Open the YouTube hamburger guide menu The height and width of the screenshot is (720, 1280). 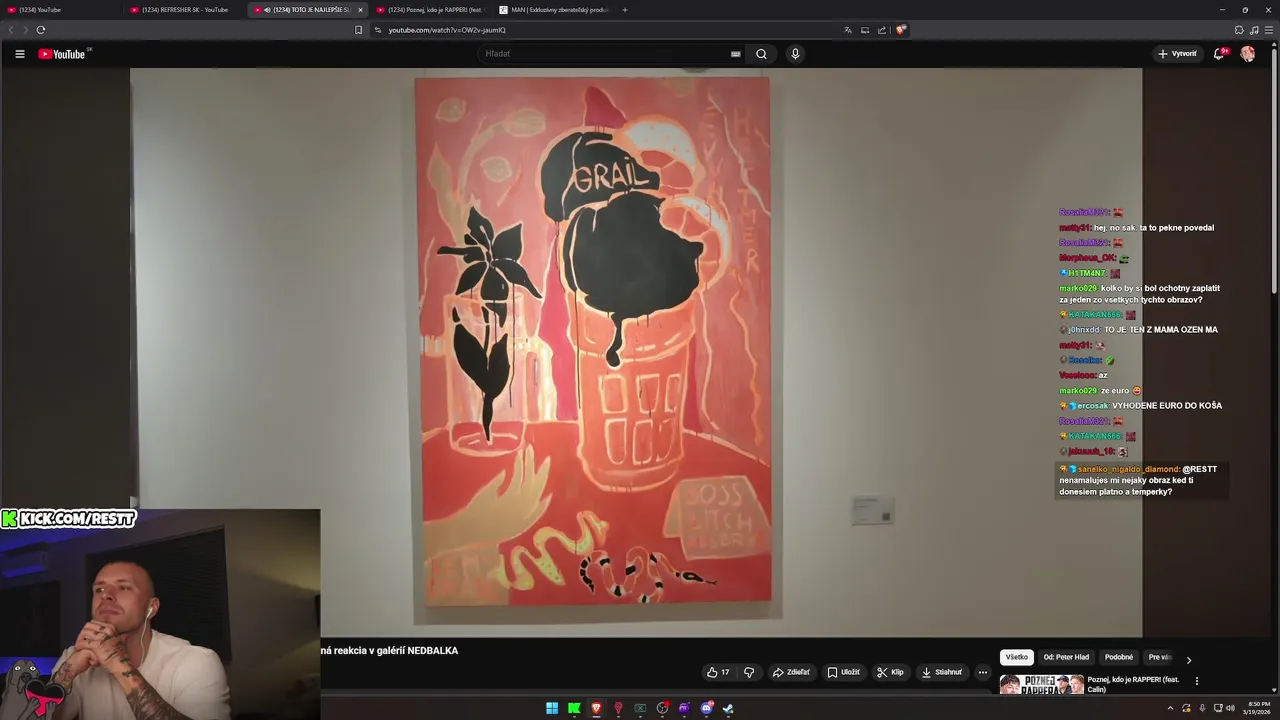pyautogui.click(x=19, y=54)
